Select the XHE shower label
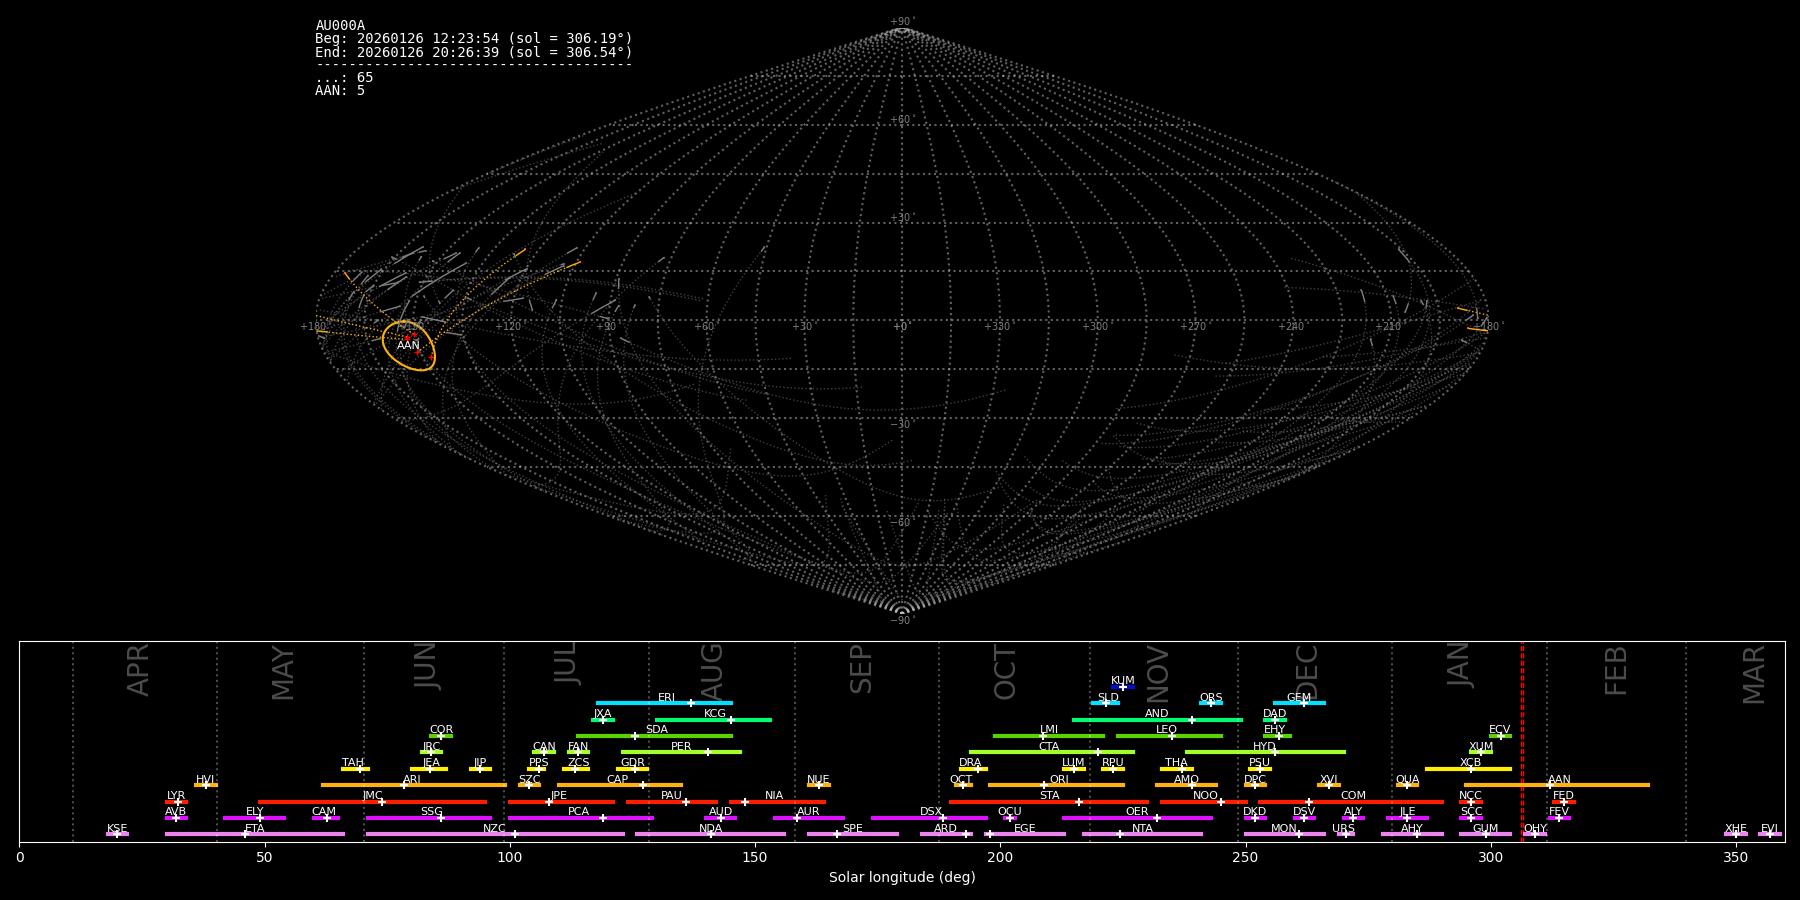Screen dimensions: 1800x900 click(1736, 829)
